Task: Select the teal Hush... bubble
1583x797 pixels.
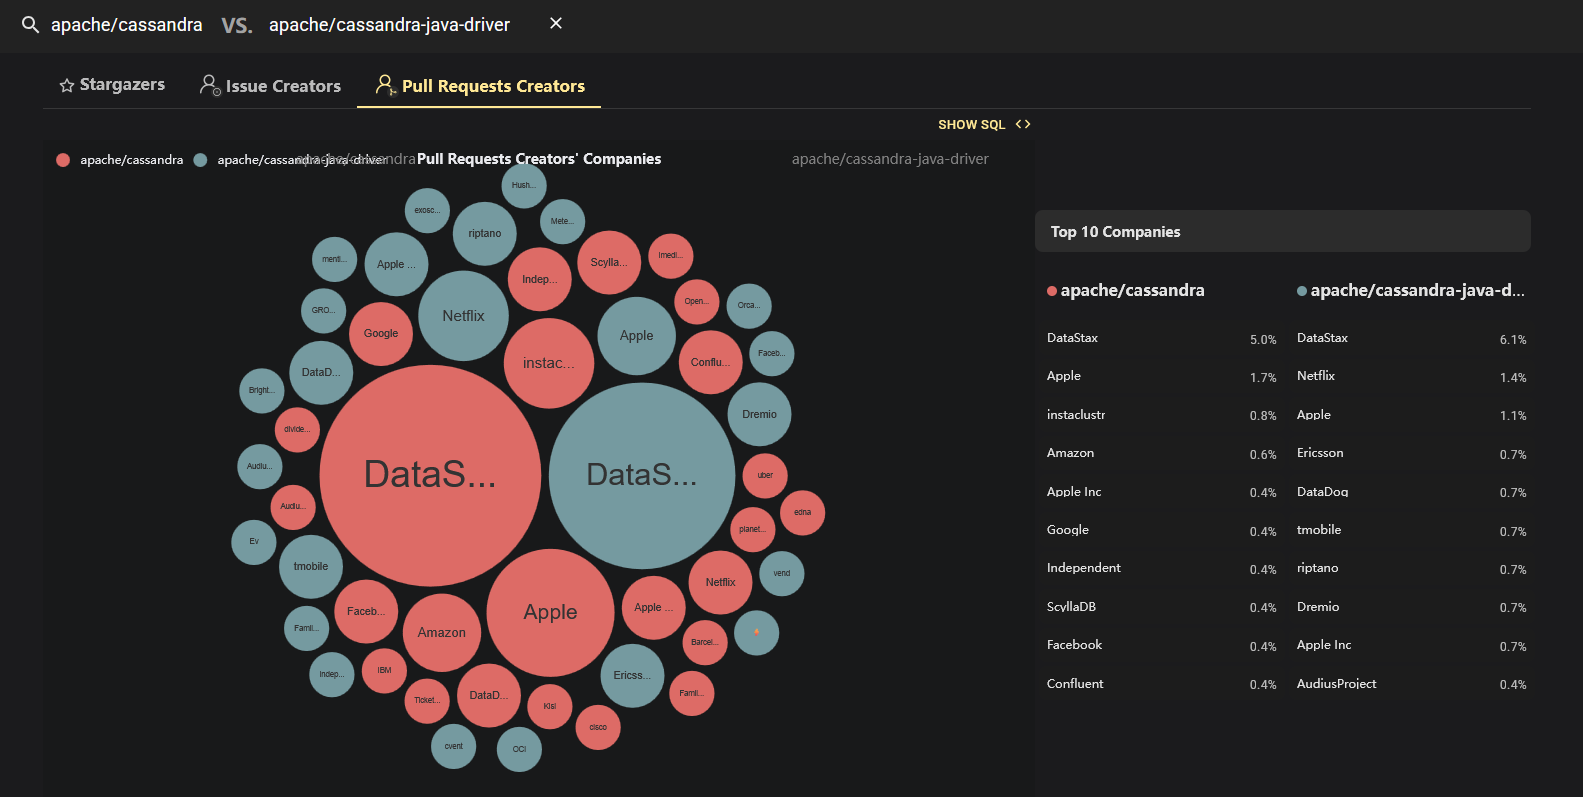Action: coord(524,186)
